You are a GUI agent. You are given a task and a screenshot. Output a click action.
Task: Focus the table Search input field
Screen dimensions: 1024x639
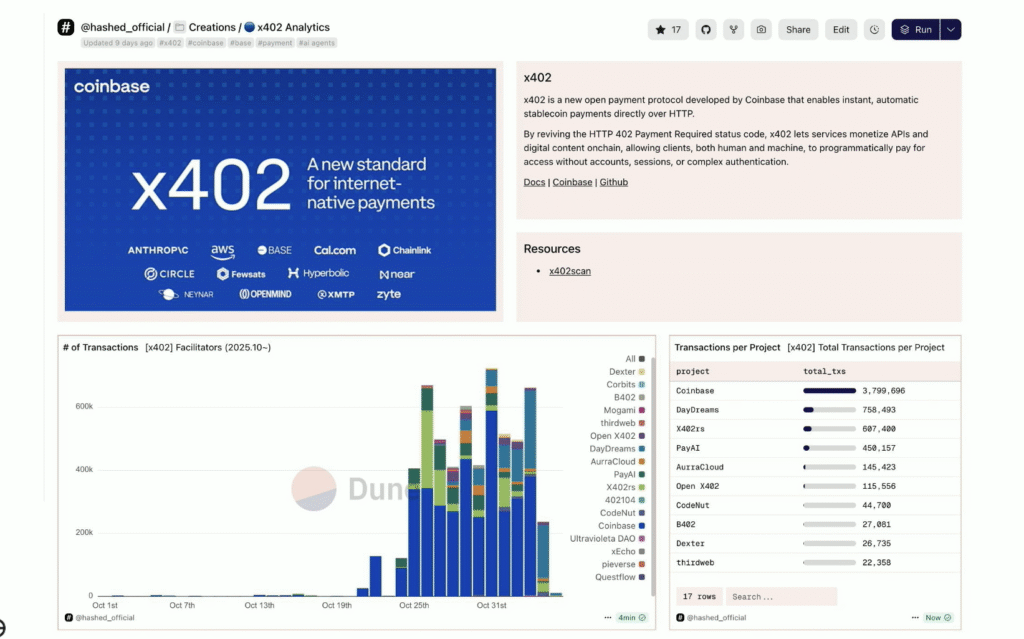[x=780, y=597]
